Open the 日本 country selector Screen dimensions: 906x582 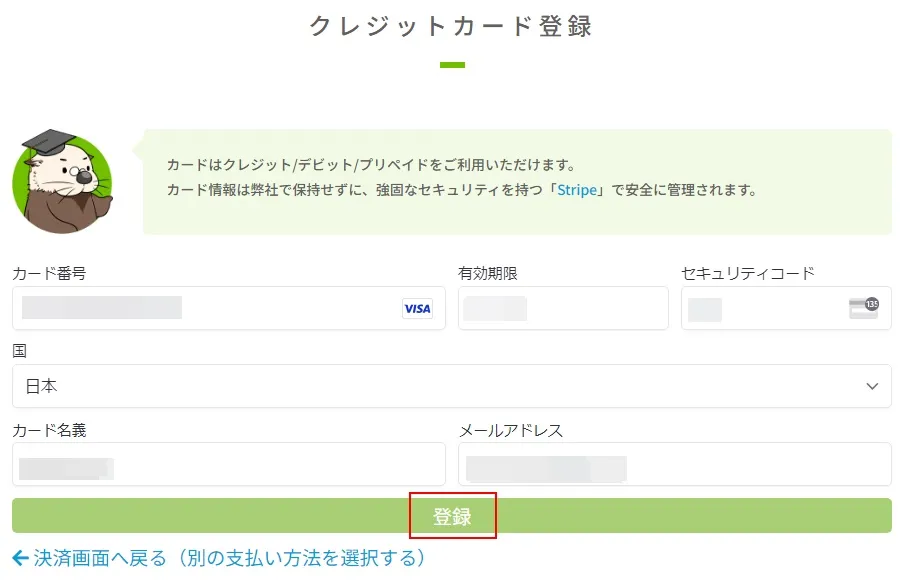tap(452, 386)
